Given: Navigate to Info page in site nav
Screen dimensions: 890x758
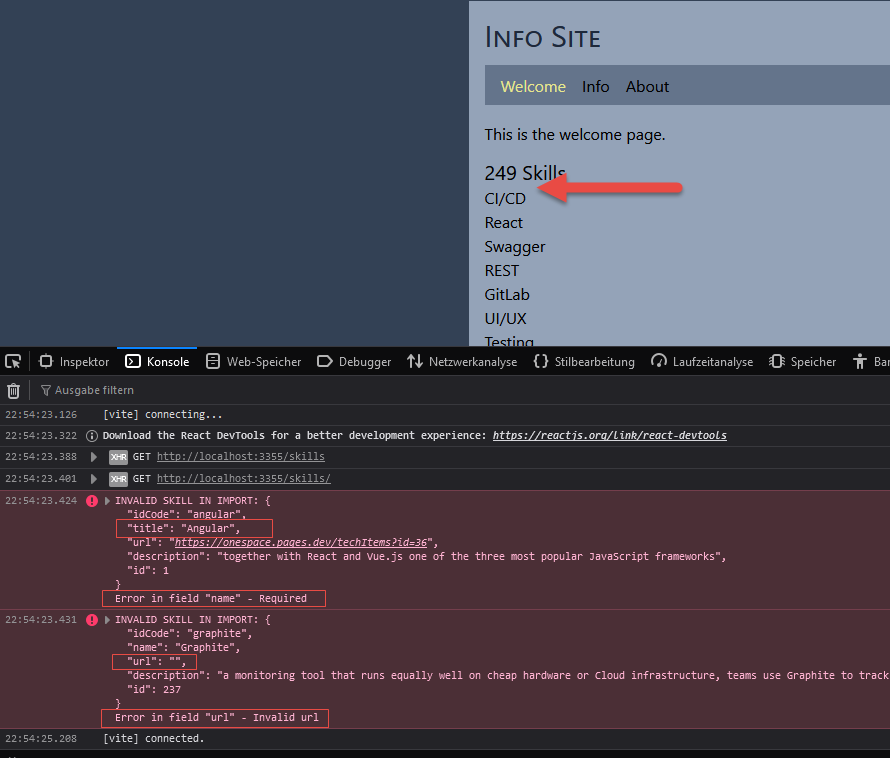Looking at the screenshot, I should coord(595,87).
